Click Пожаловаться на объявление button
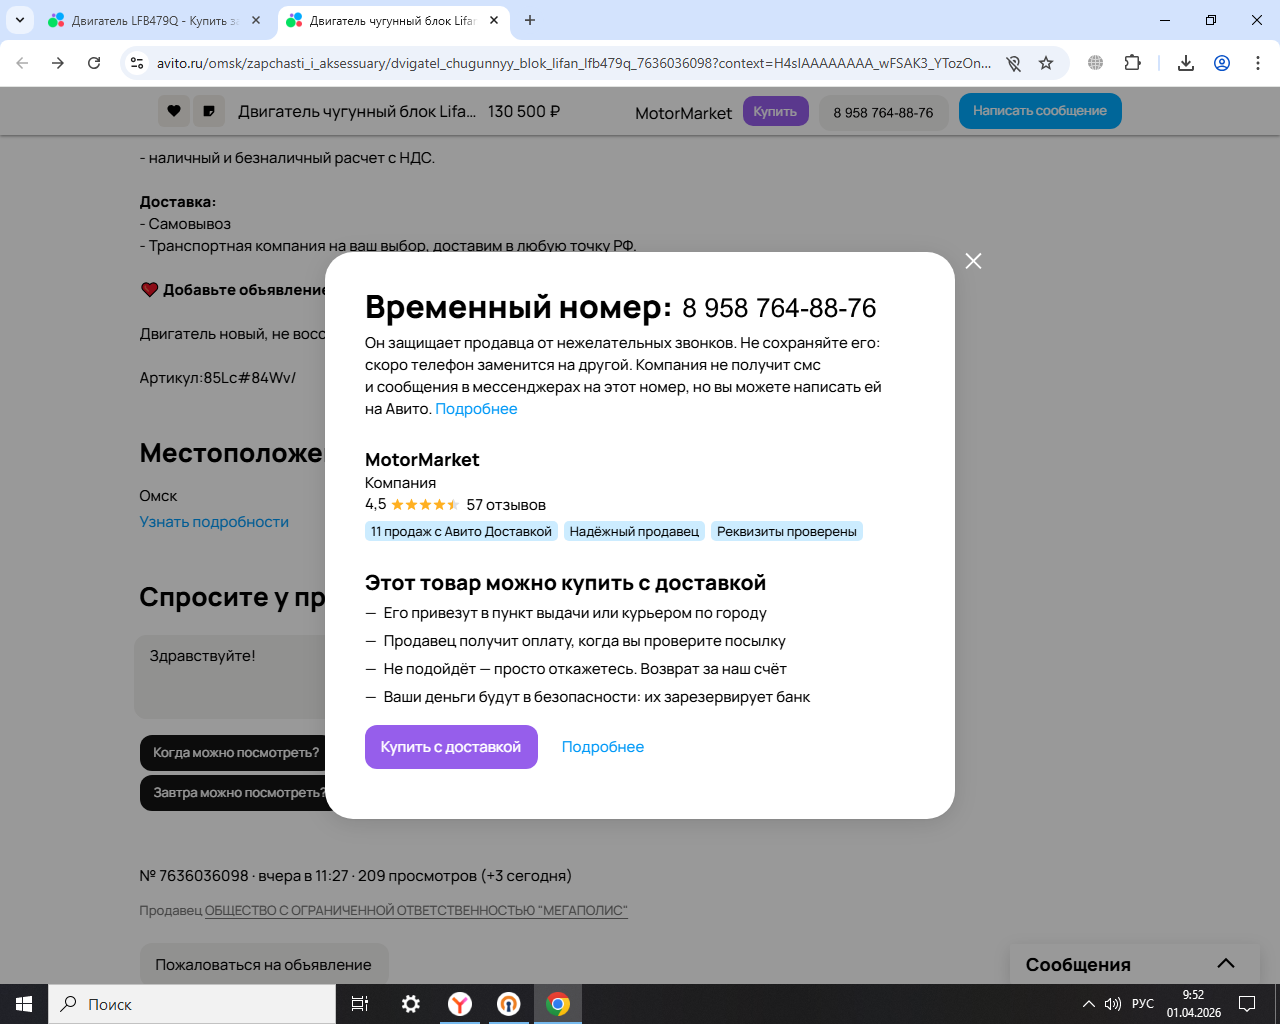The width and height of the screenshot is (1280, 1024). click(x=263, y=965)
